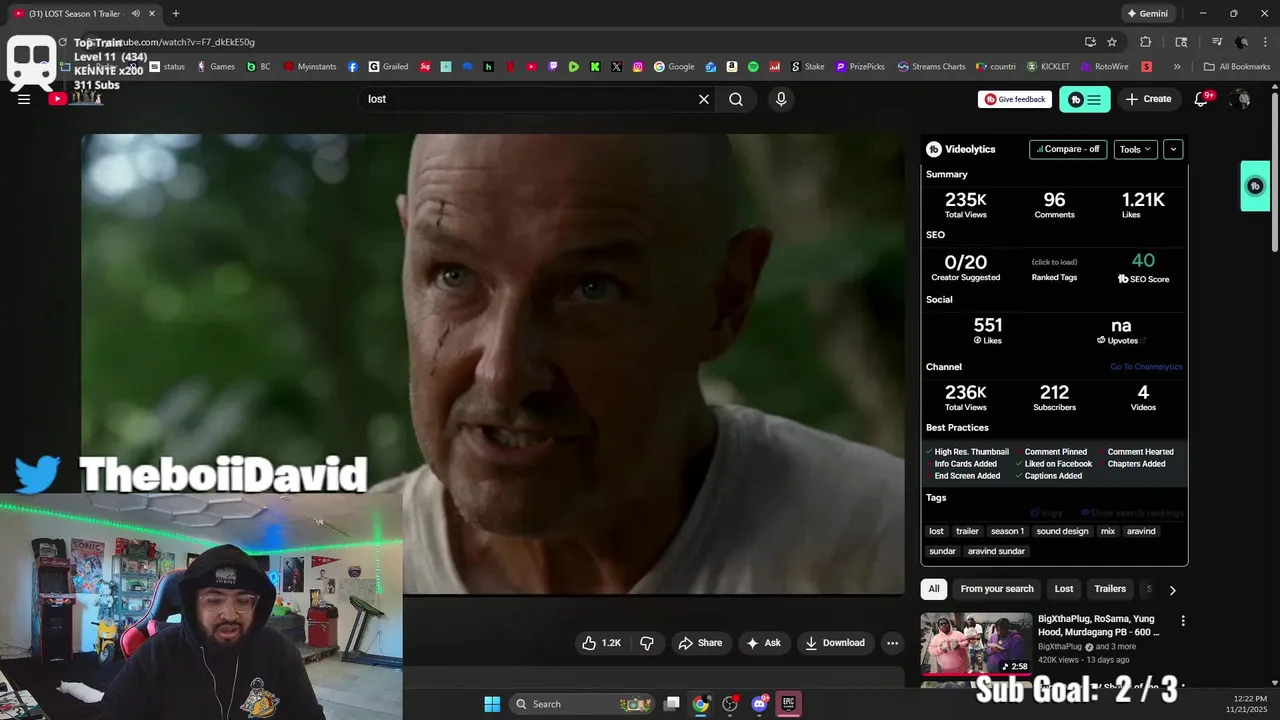
Task: Open the Streams Charts bookmark
Action: (x=931, y=67)
